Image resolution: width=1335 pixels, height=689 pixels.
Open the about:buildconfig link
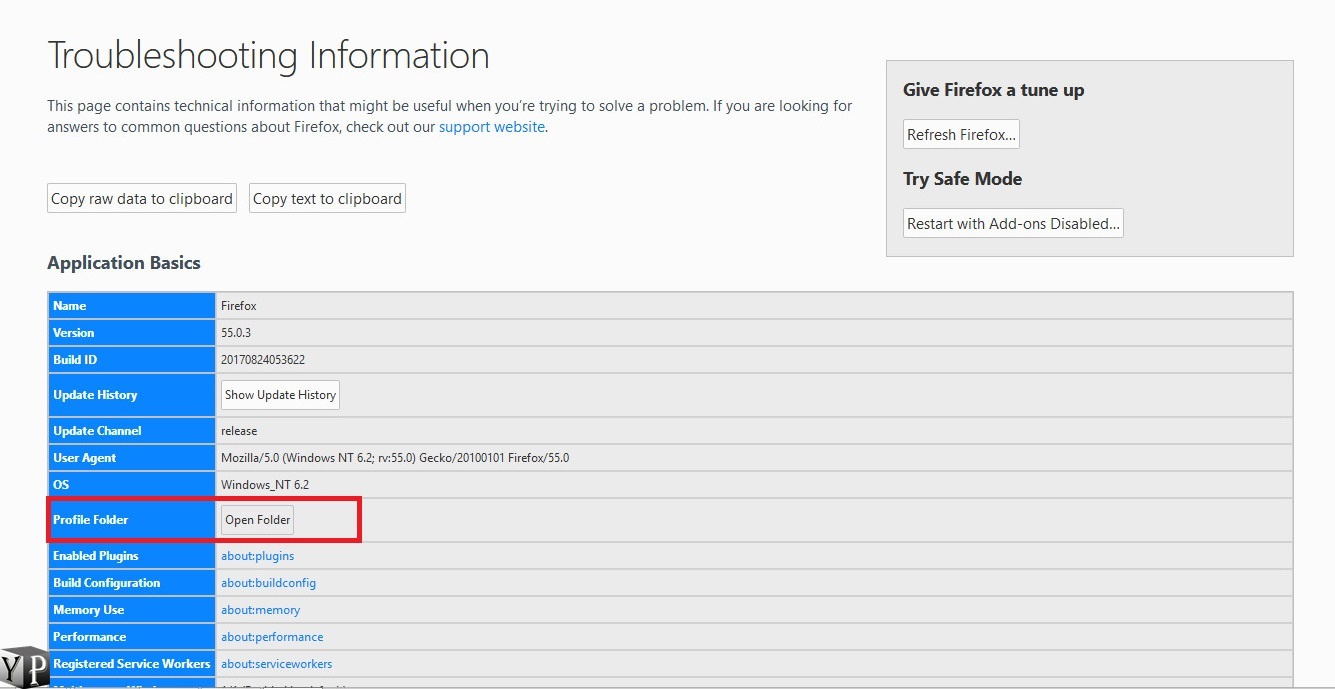pyautogui.click(x=267, y=582)
